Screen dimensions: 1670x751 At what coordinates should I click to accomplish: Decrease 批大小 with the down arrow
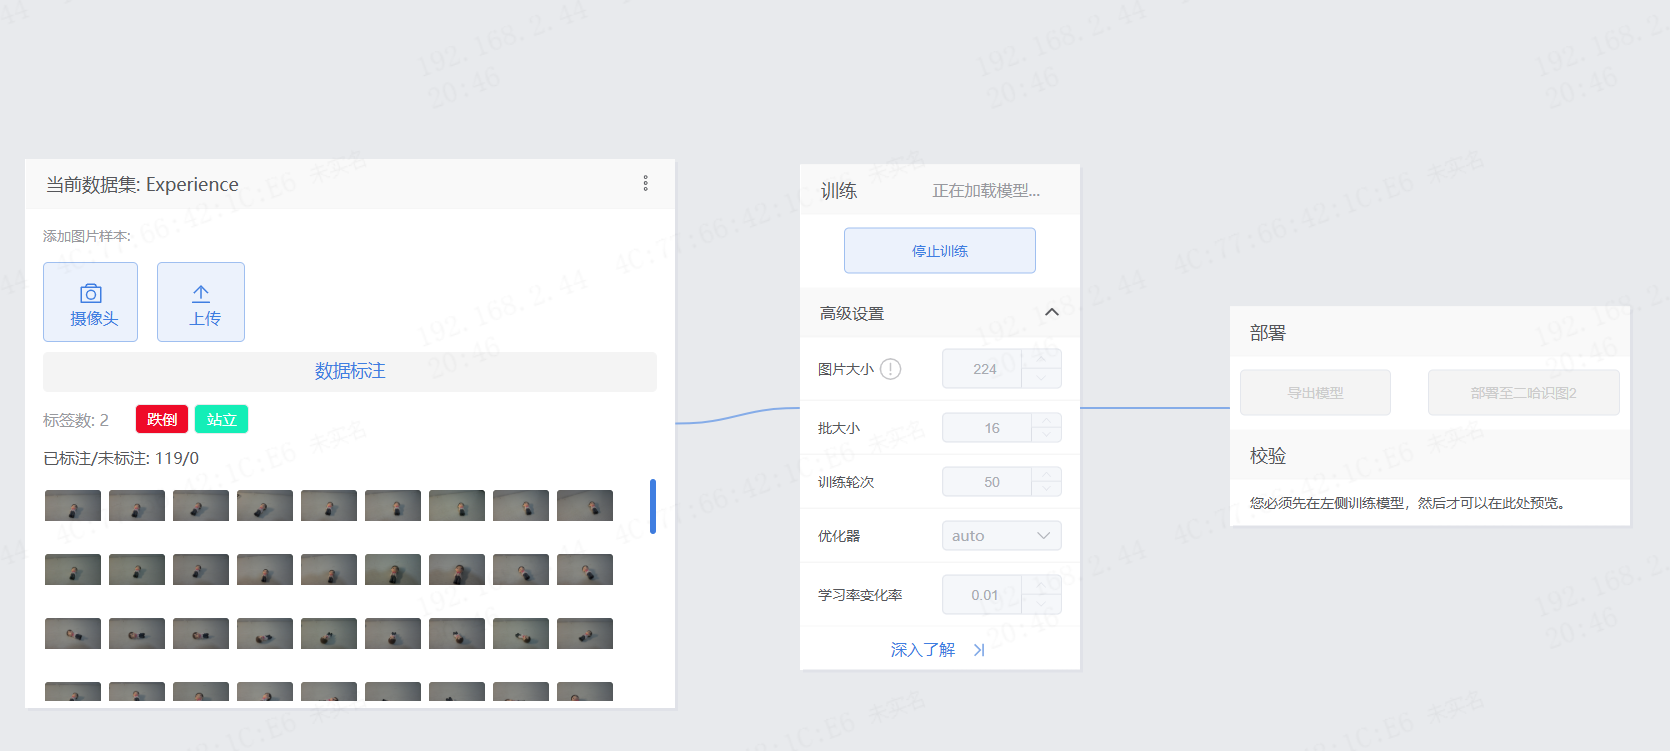pyautogui.click(x=1046, y=435)
